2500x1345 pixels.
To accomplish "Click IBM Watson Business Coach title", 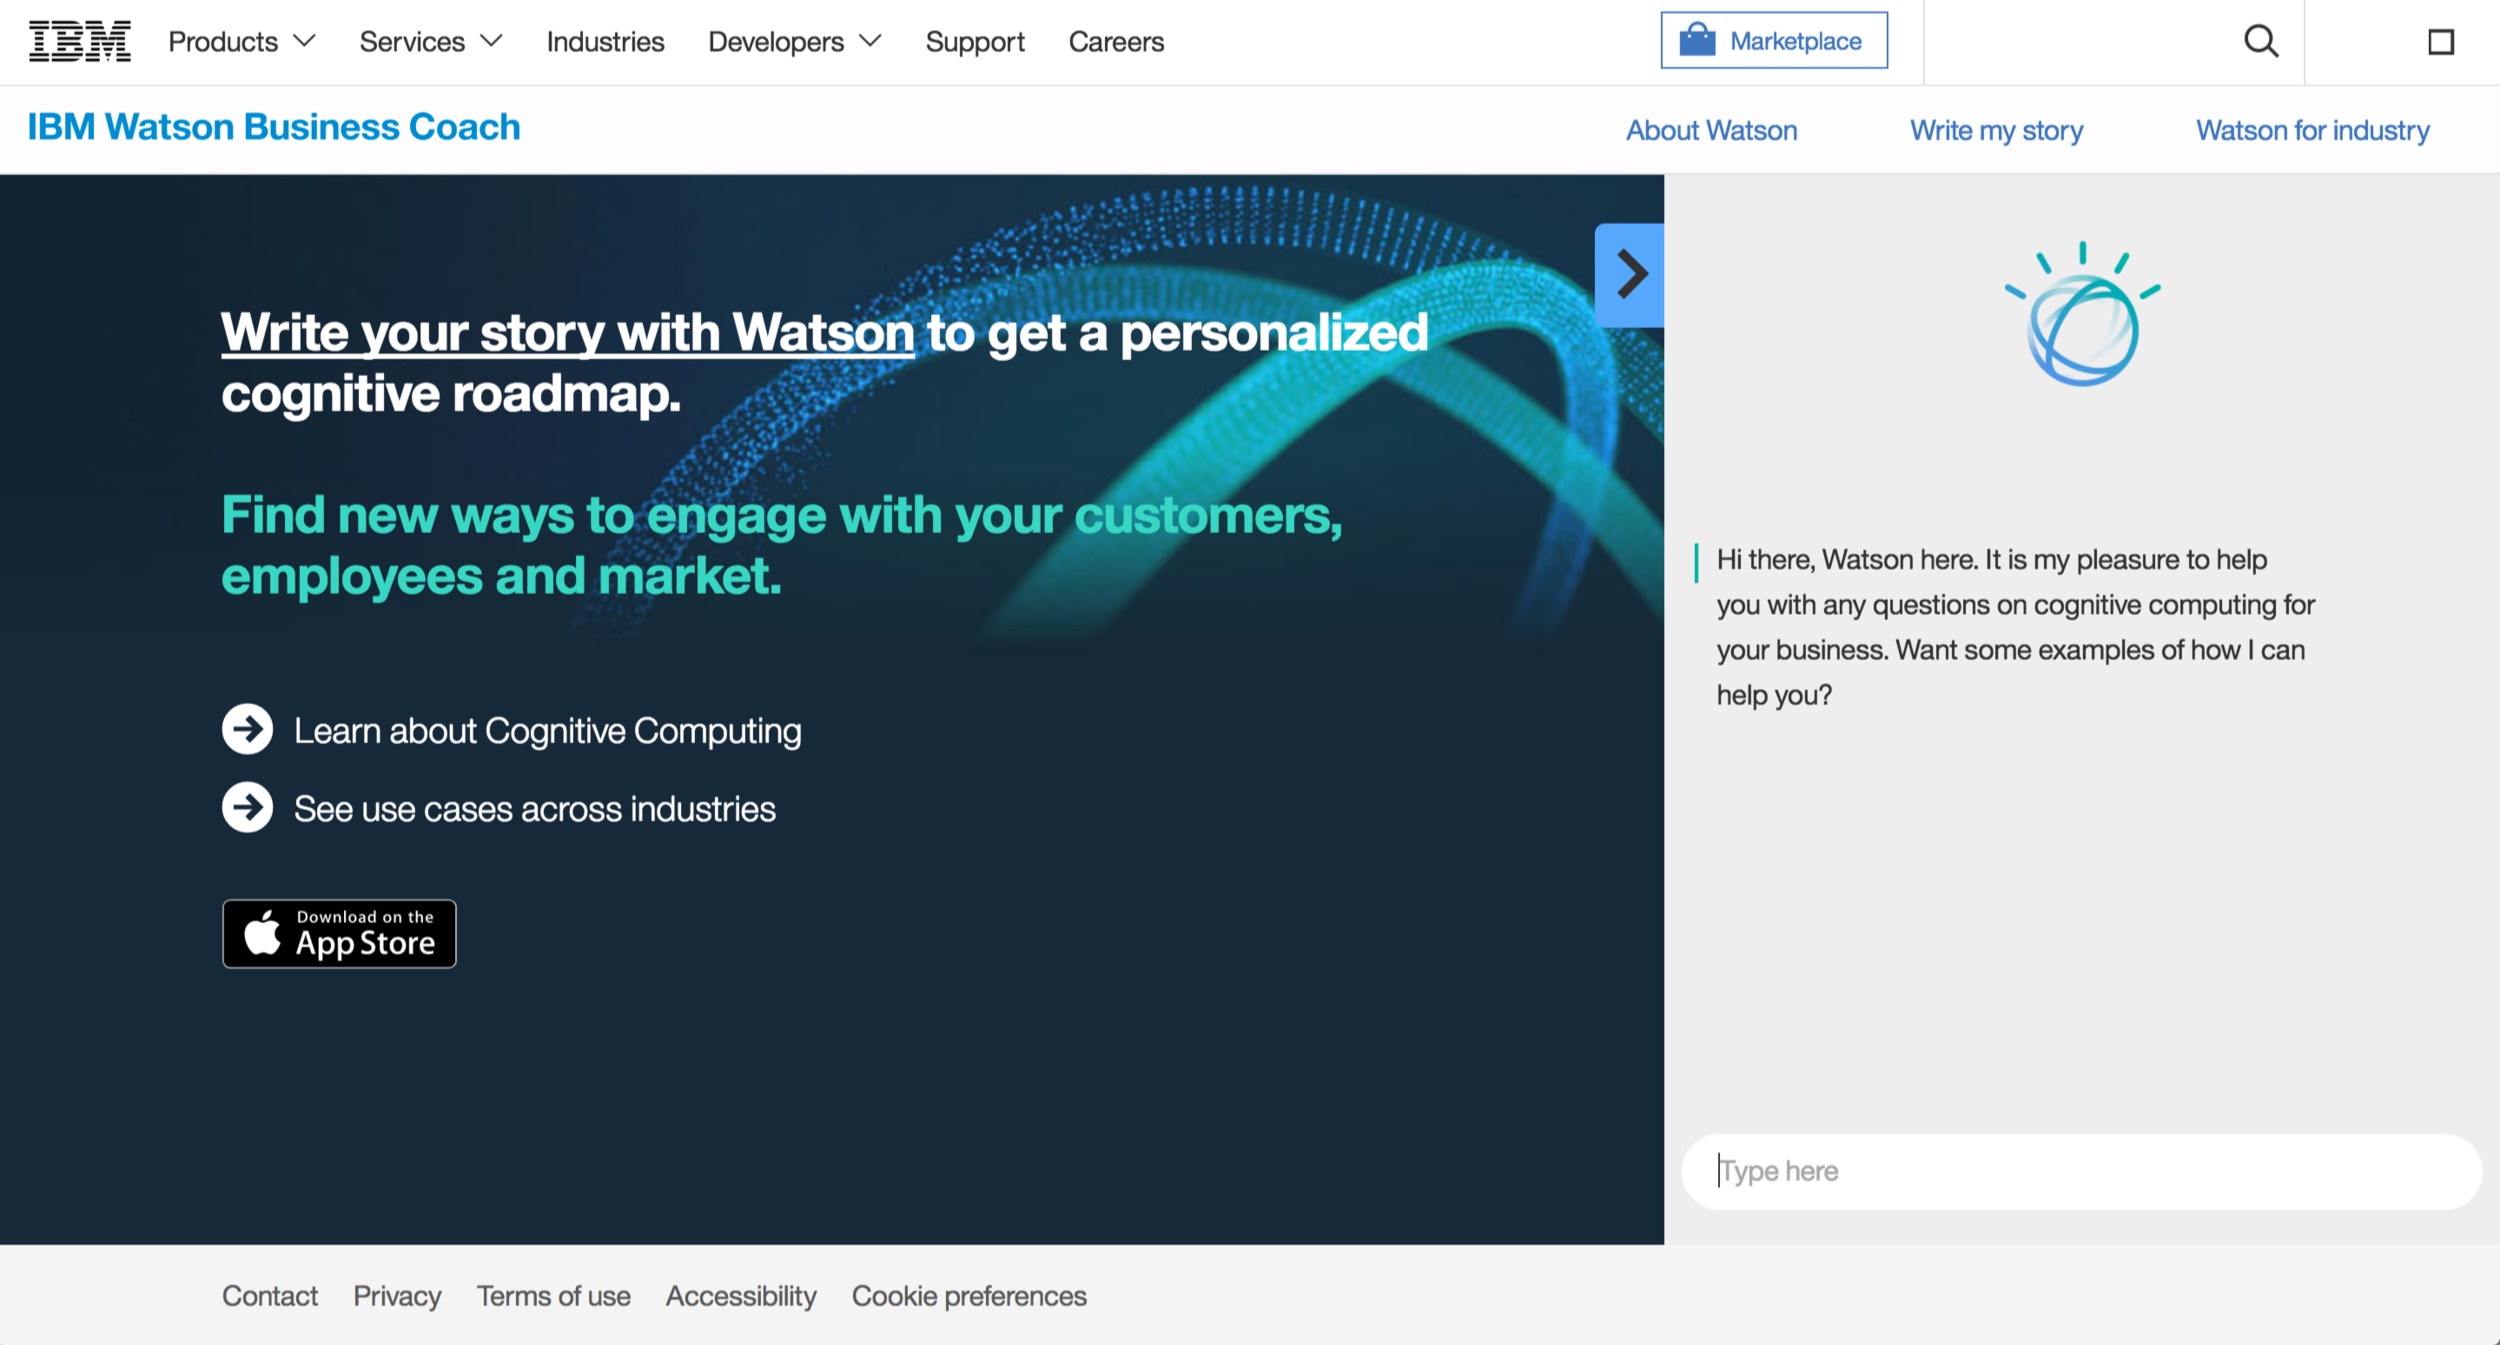I will tap(274, 127).
